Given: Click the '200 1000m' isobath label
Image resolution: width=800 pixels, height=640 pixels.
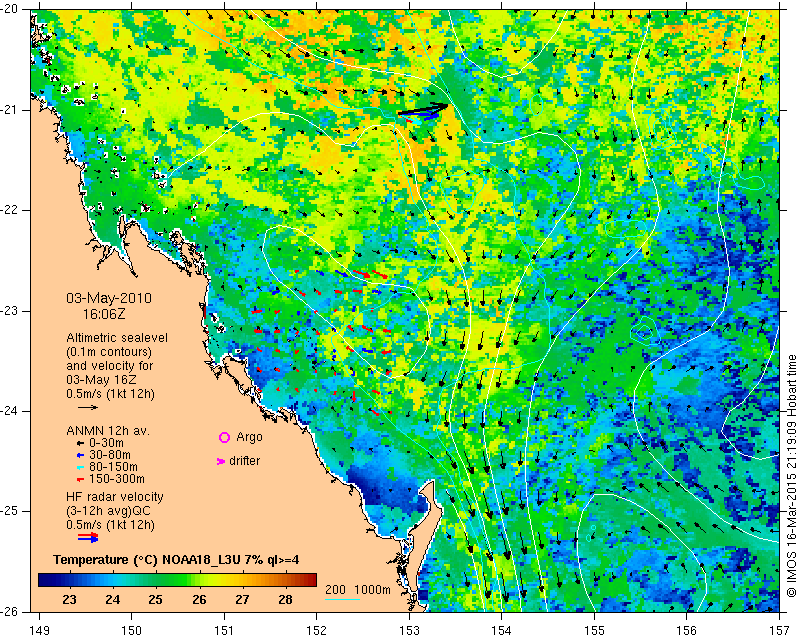Looking at the screenshot, I should (358, 590).
